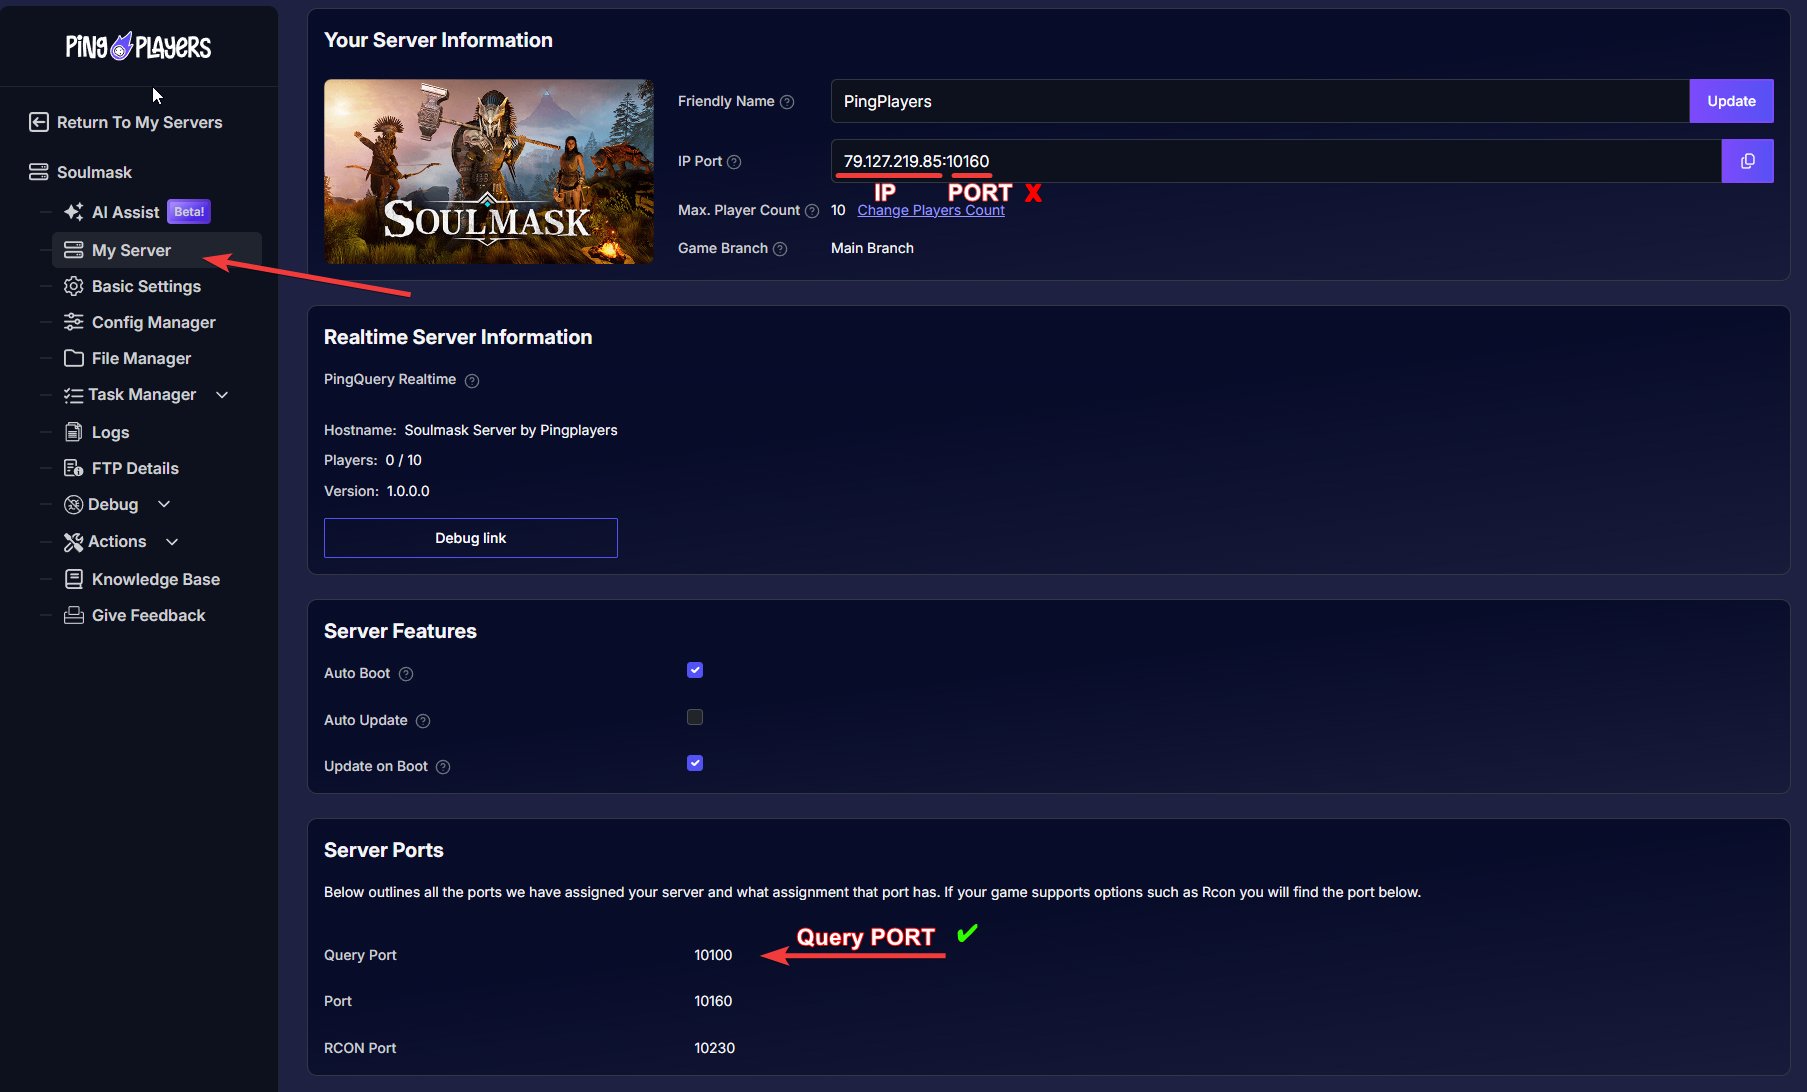This screenshot has height=1092, width=1807.
Task: Click the Give Feedback inbox icon
Action: click(74, 615)
